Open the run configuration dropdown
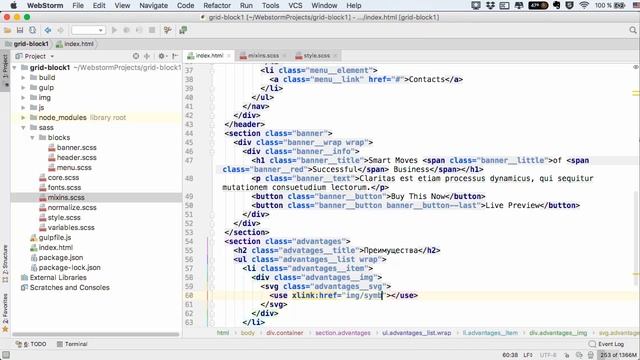Image resolution: width=640 pixels, height=360 pixels. click(88, 30)
